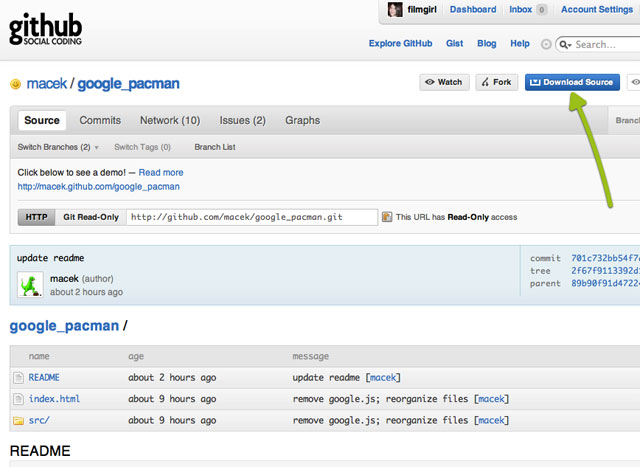Click the circular icon beside Help
The width and height of the screenshot is (640, 467).
click(546, 44)
